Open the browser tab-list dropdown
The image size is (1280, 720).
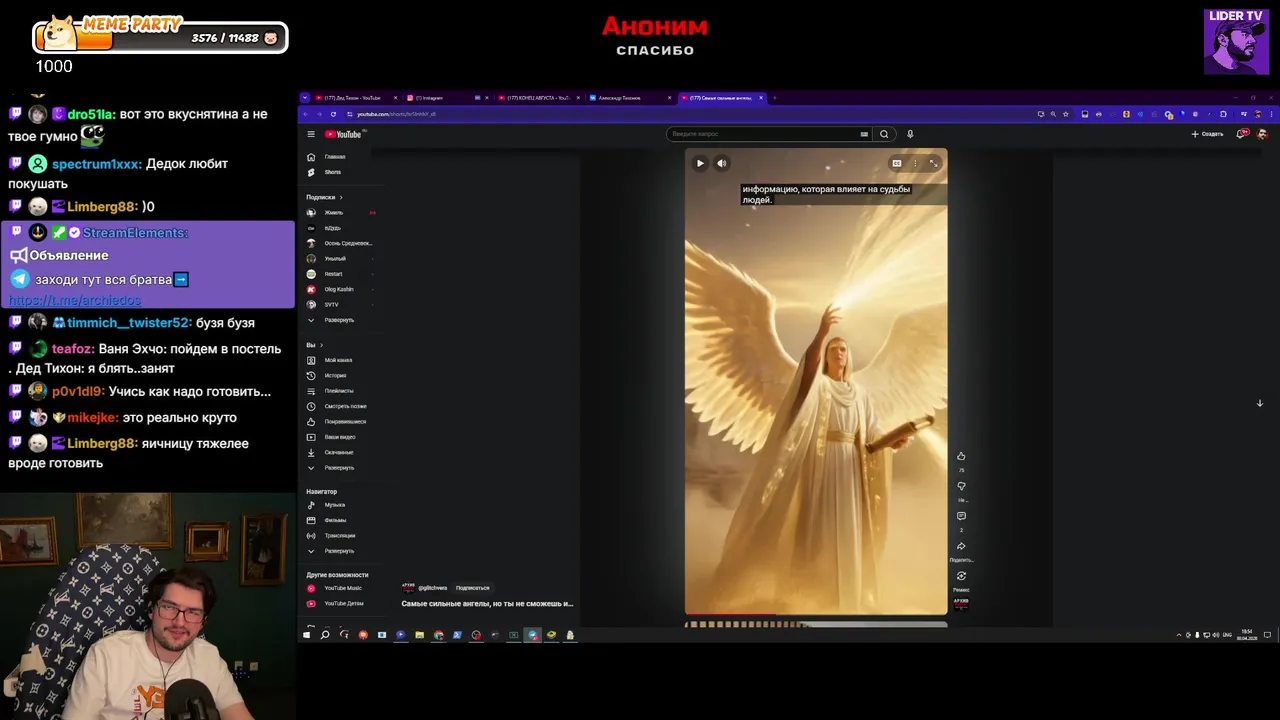click(304, 98)
